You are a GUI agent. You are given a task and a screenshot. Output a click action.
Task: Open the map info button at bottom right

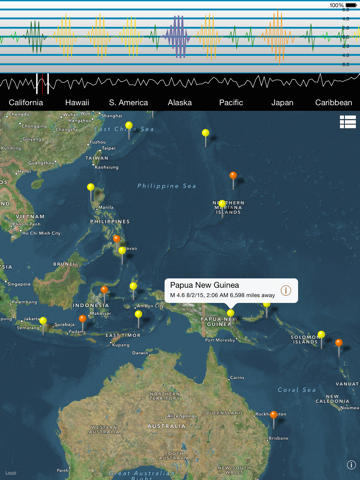tap(351, 465)
